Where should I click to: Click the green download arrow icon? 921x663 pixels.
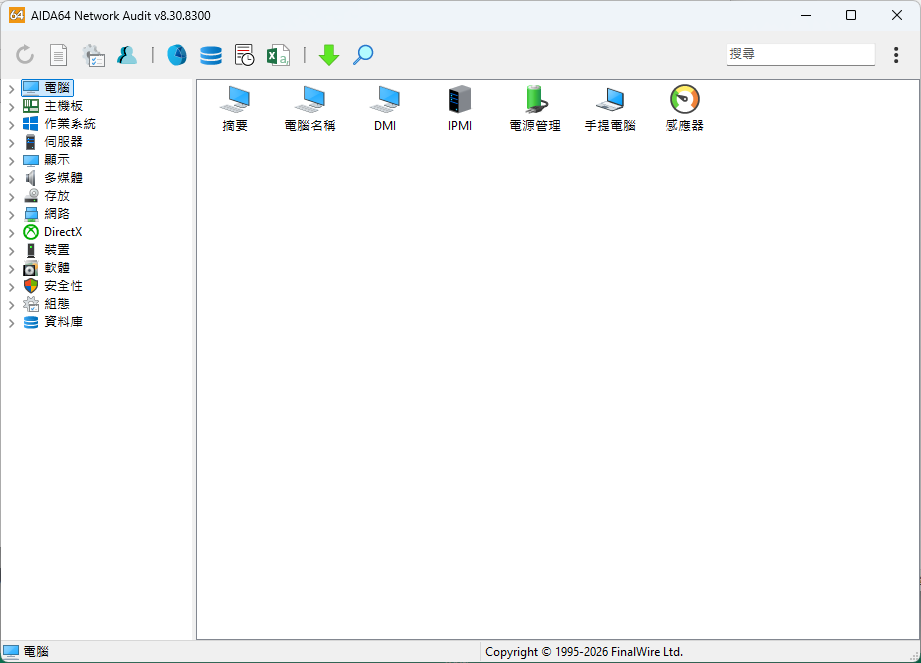click(329, 55)
